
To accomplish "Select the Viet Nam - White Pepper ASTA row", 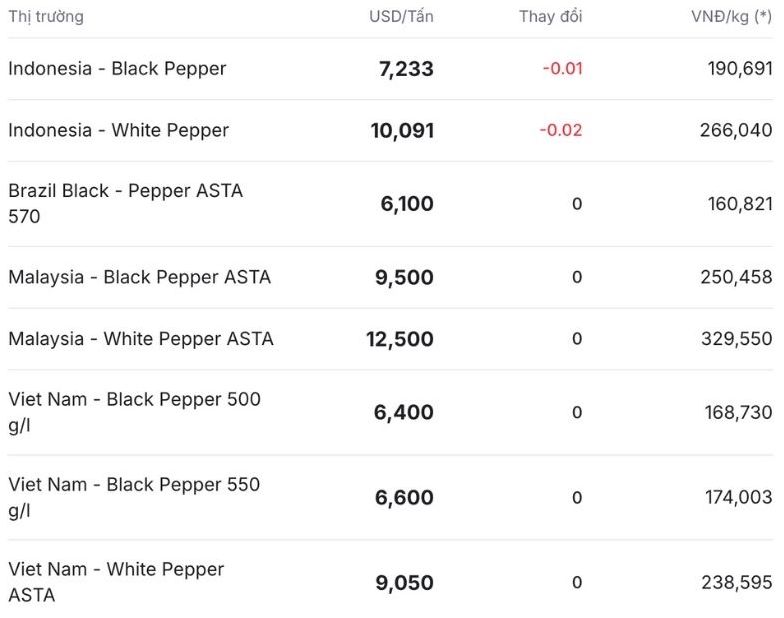I will (x=116, y=582).
